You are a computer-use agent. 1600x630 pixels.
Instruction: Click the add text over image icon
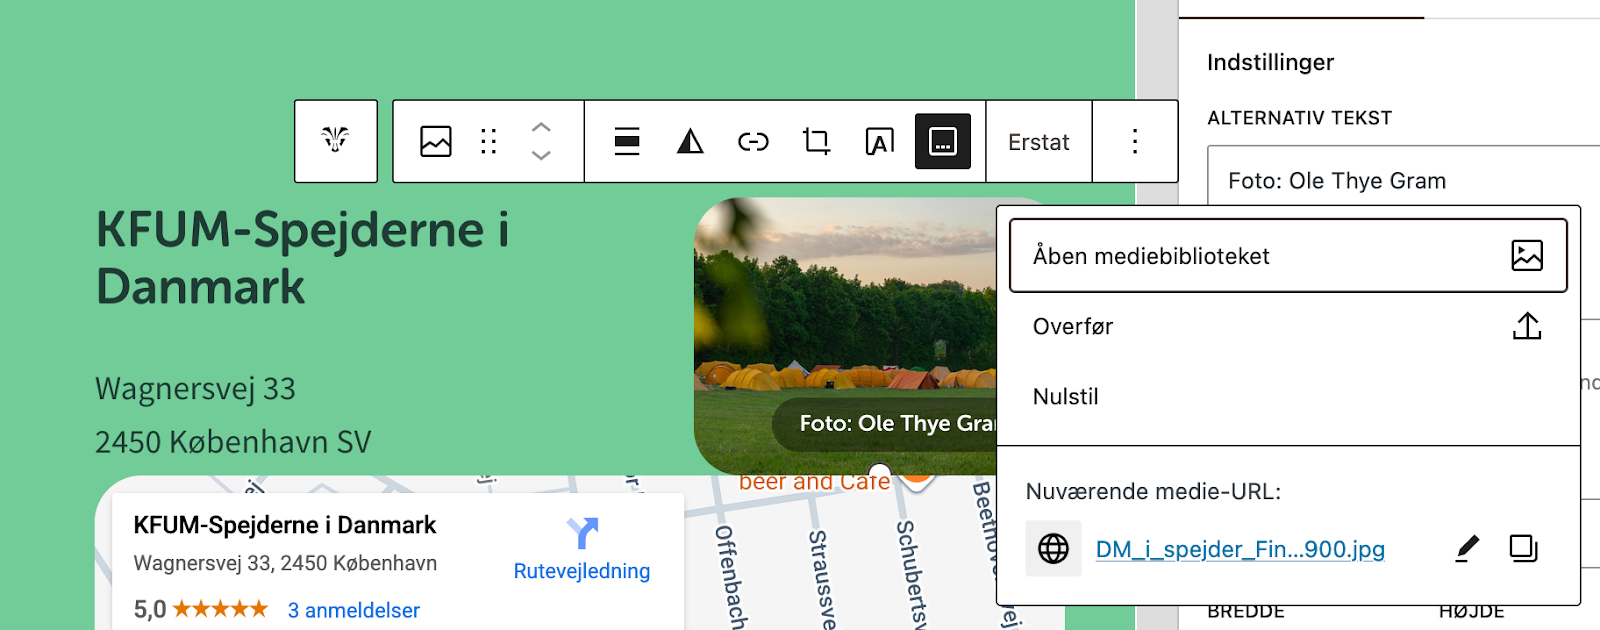879,141
